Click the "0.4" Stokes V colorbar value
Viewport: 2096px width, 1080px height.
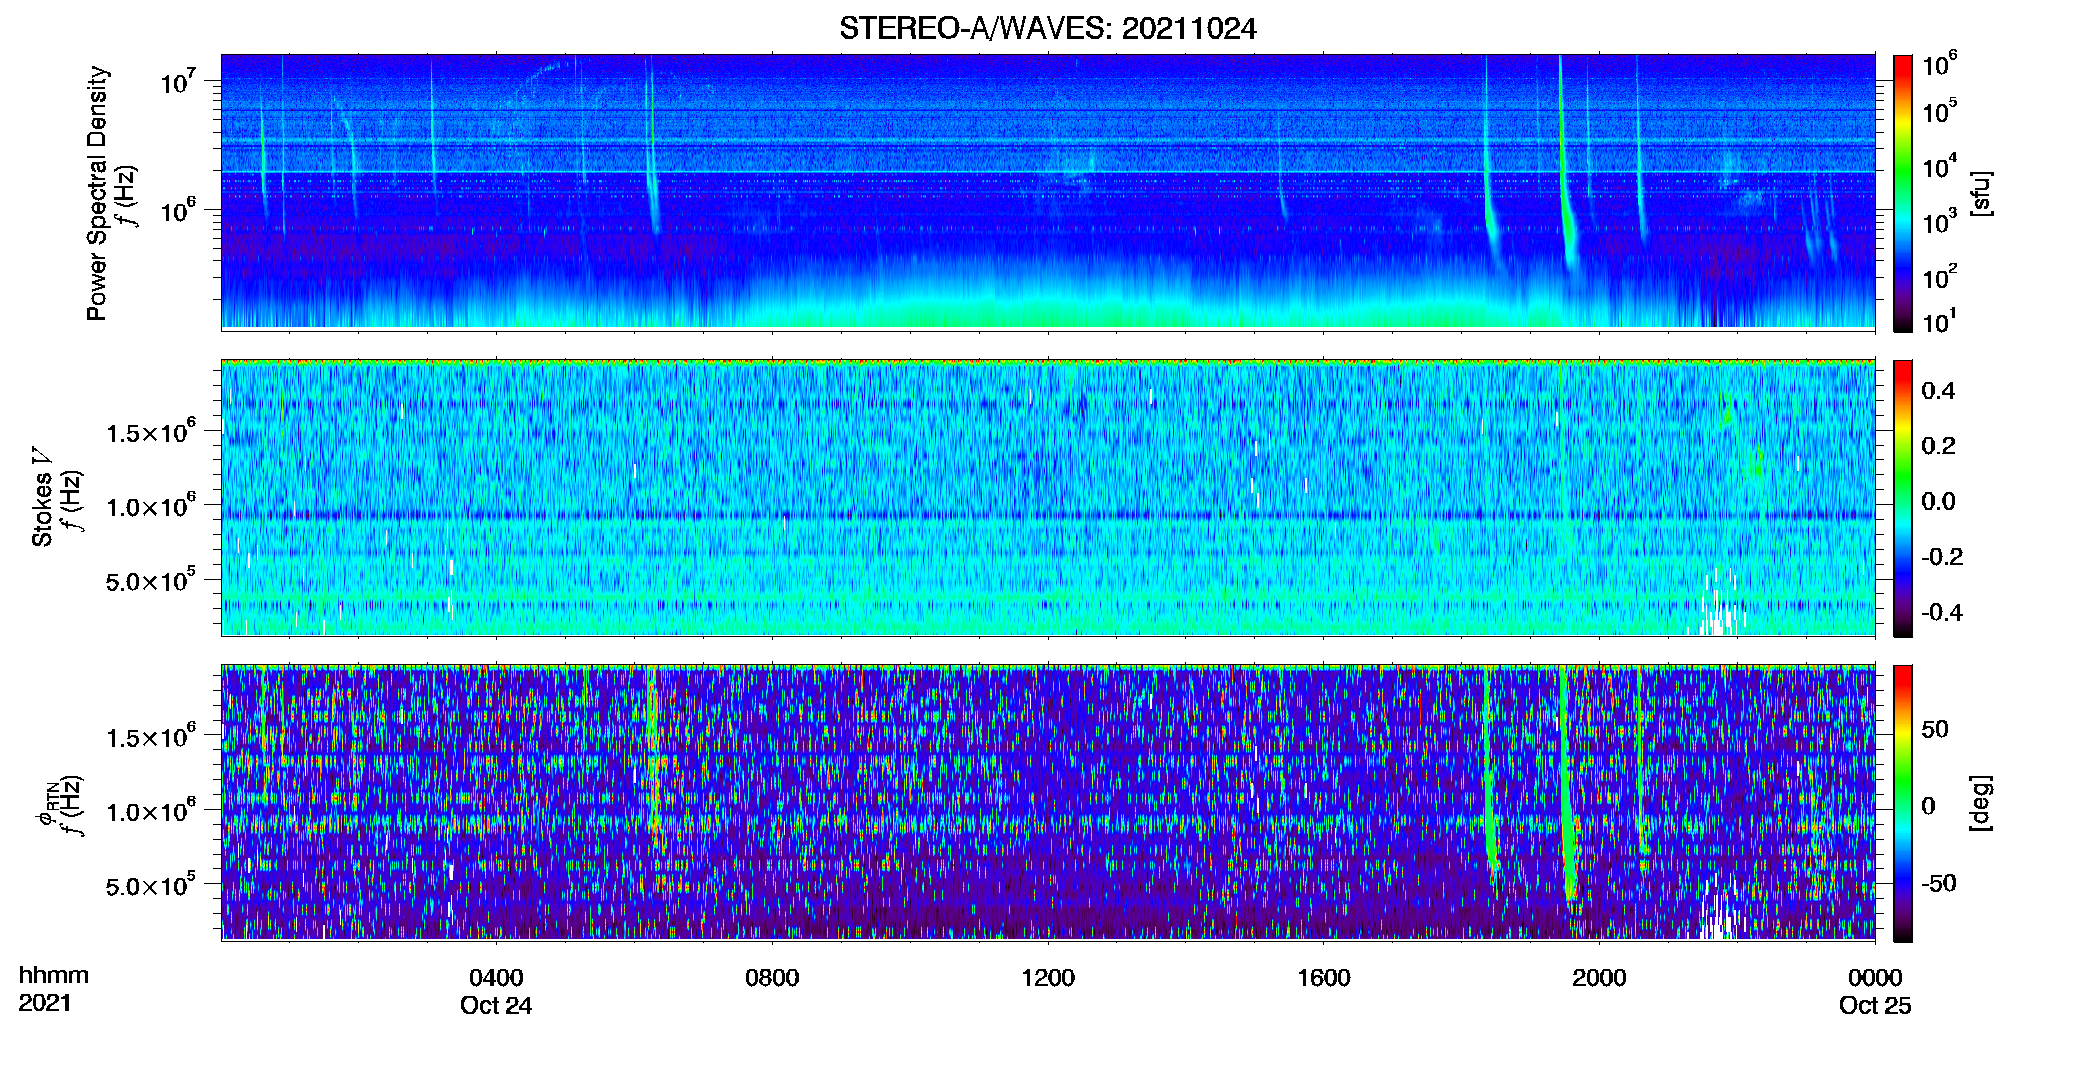click(1938, 391)
